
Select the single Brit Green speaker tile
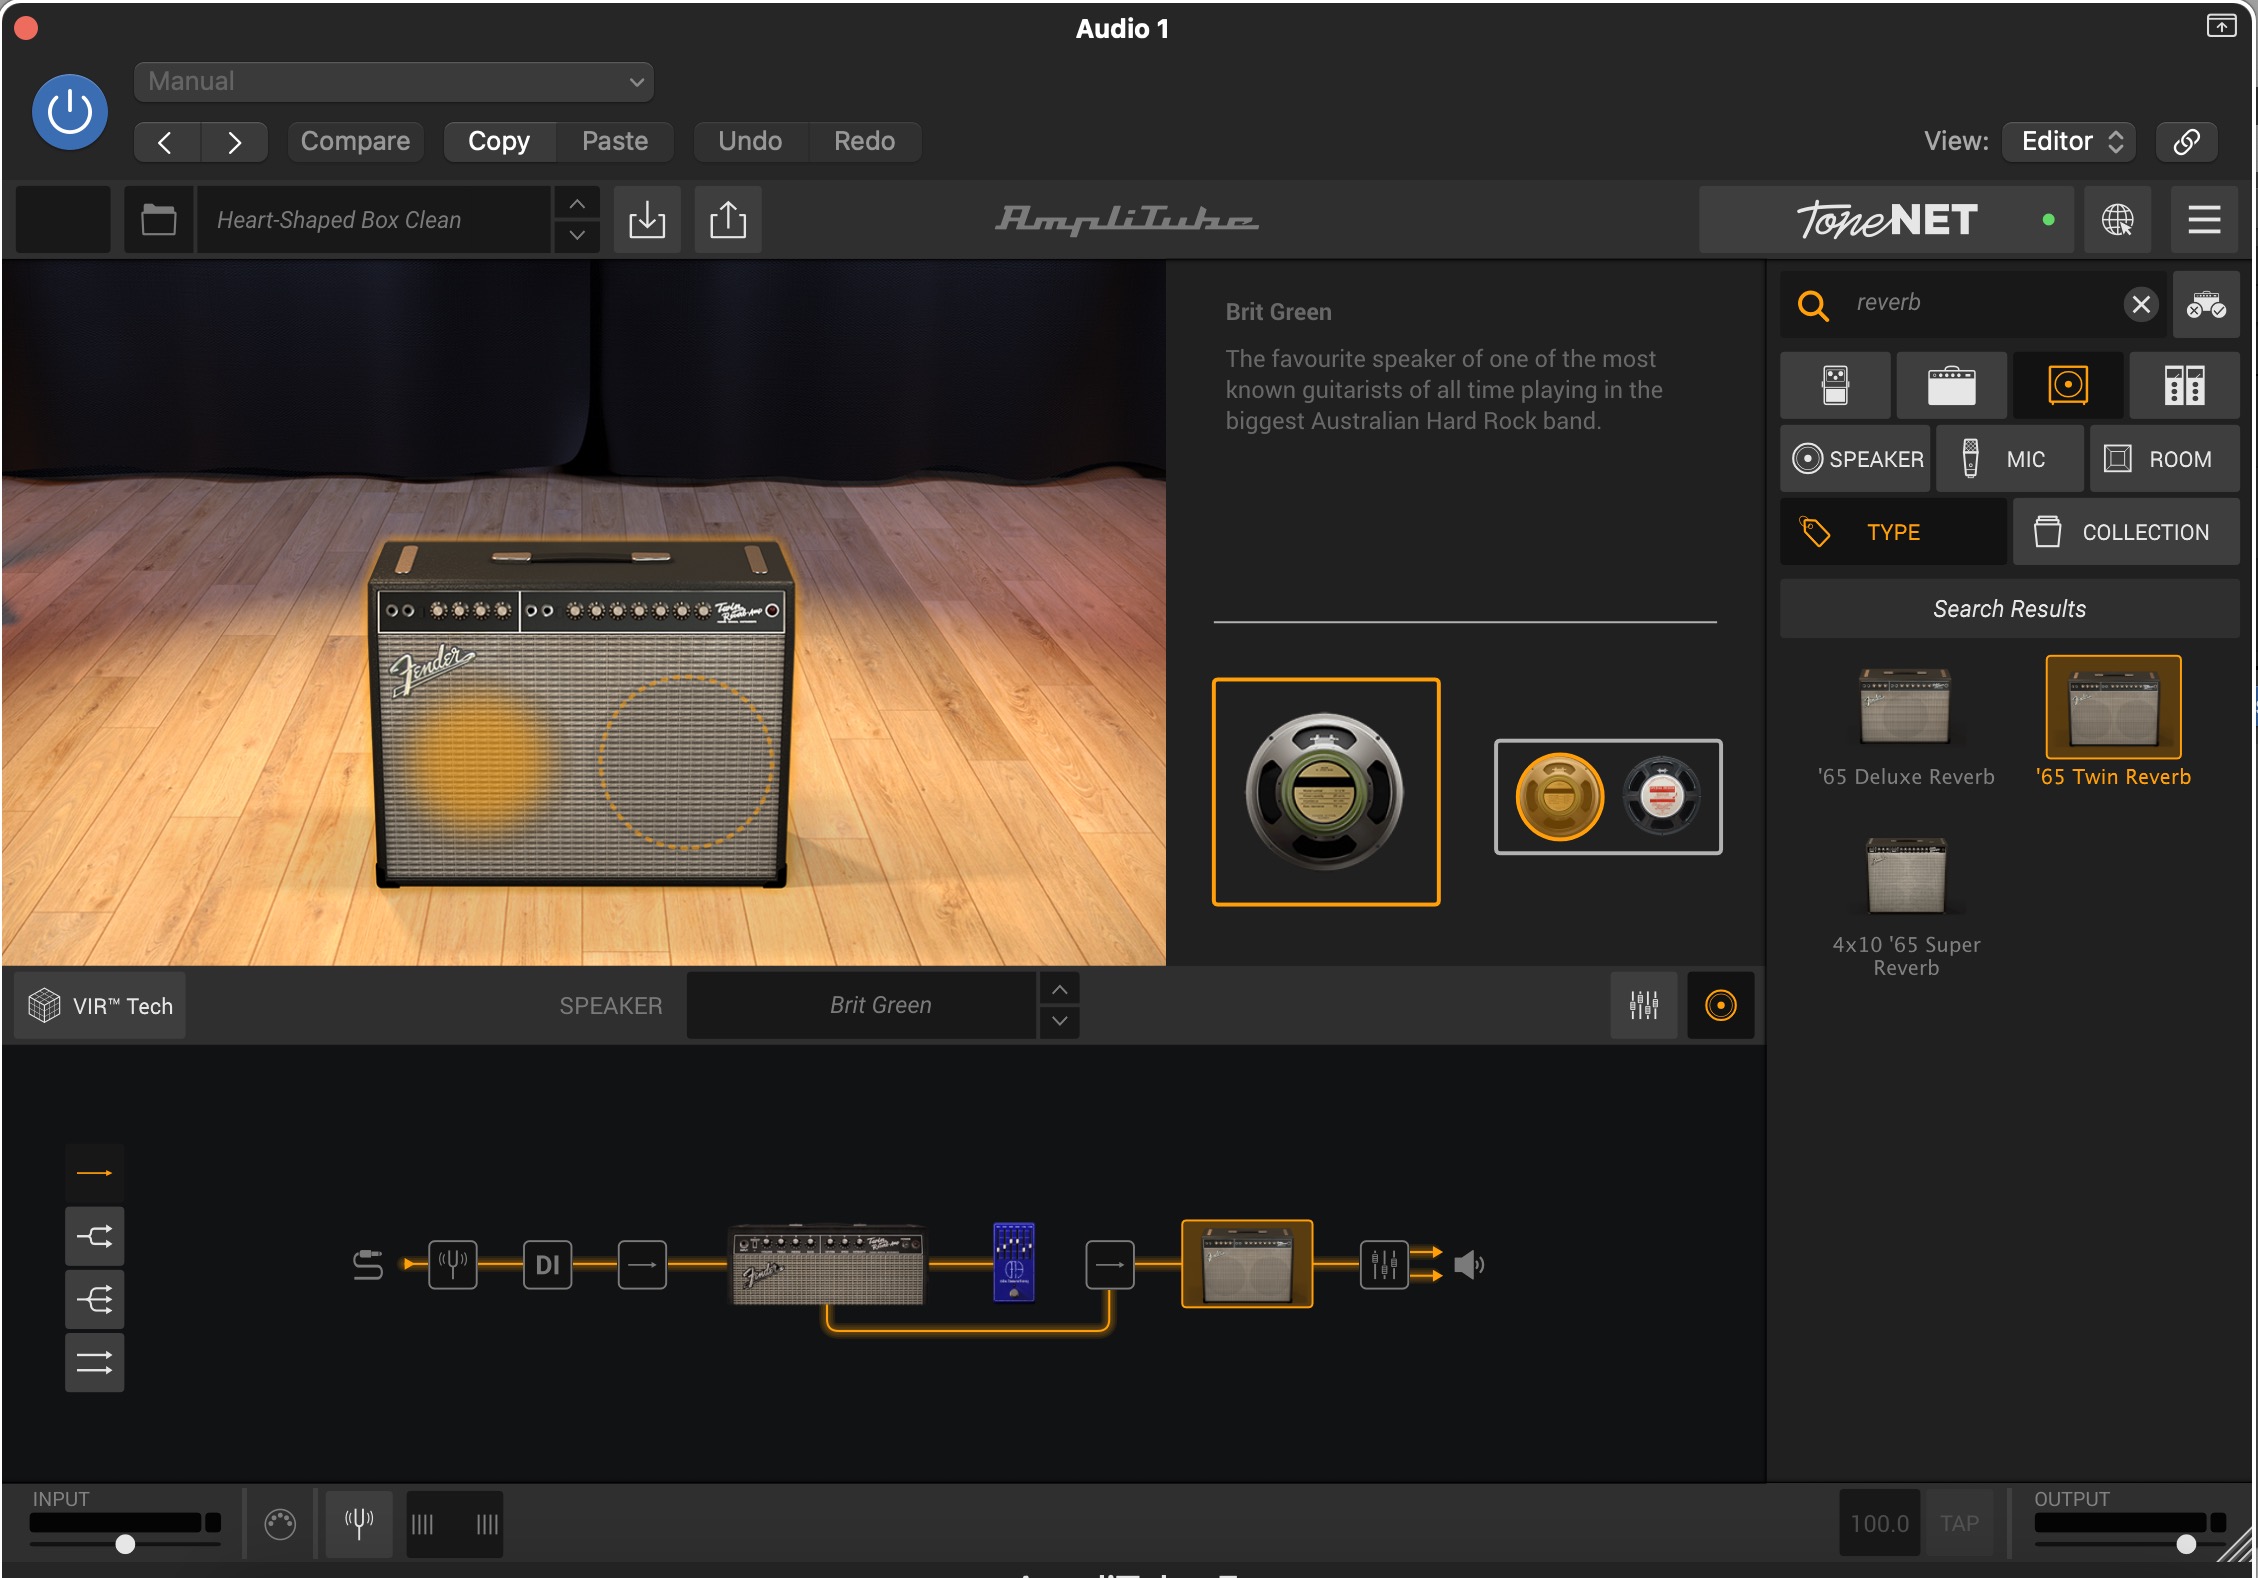coord(1326,791)
